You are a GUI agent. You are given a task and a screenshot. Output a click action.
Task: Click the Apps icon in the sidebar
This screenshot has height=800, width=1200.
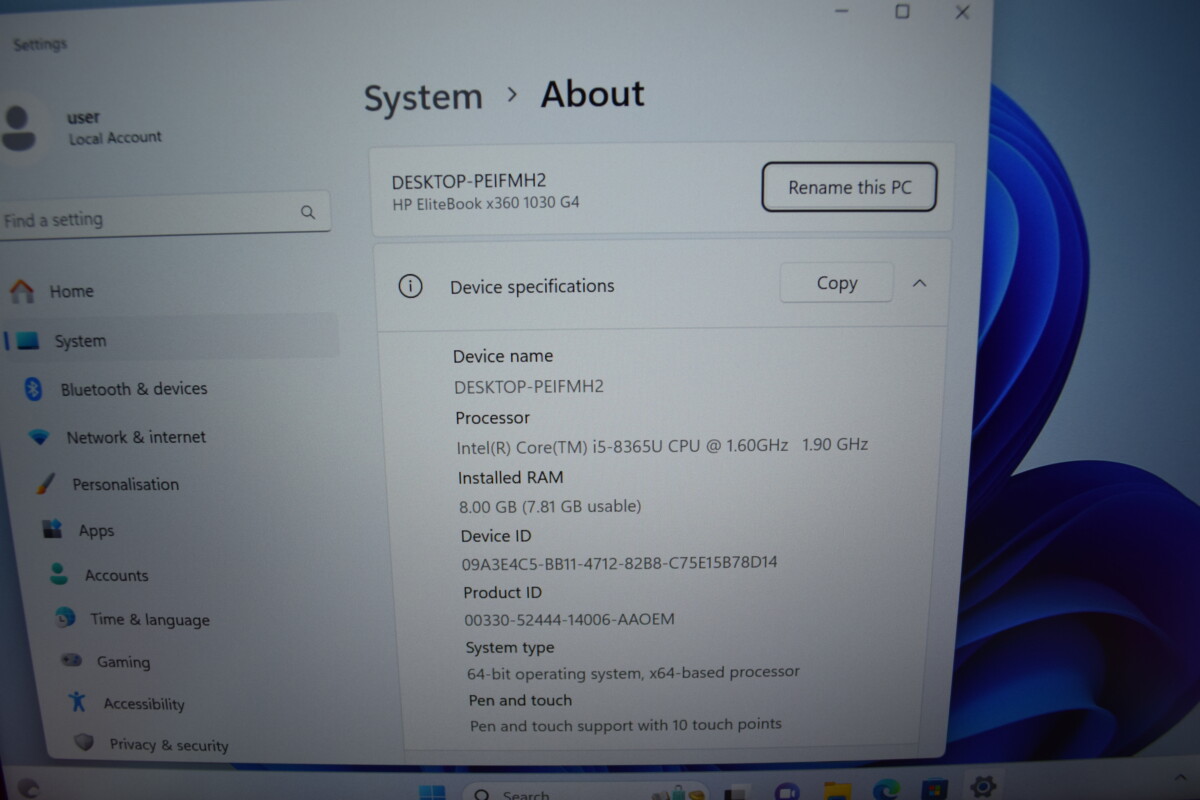53,529
